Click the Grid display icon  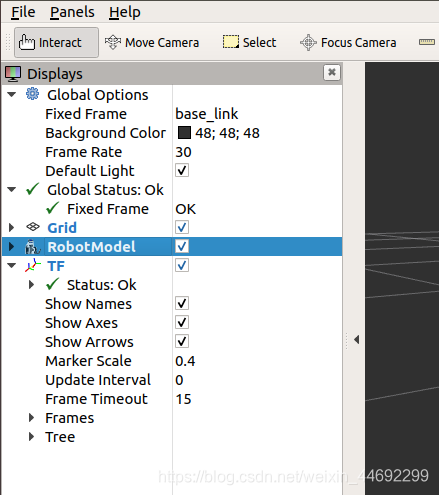(x=33, y=227)
